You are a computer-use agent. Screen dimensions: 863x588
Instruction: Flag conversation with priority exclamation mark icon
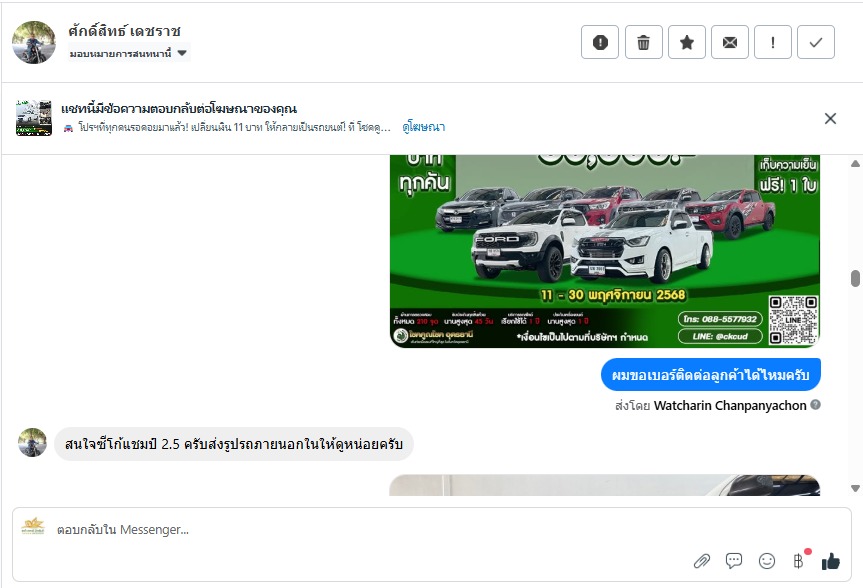[x=773, y=42]
